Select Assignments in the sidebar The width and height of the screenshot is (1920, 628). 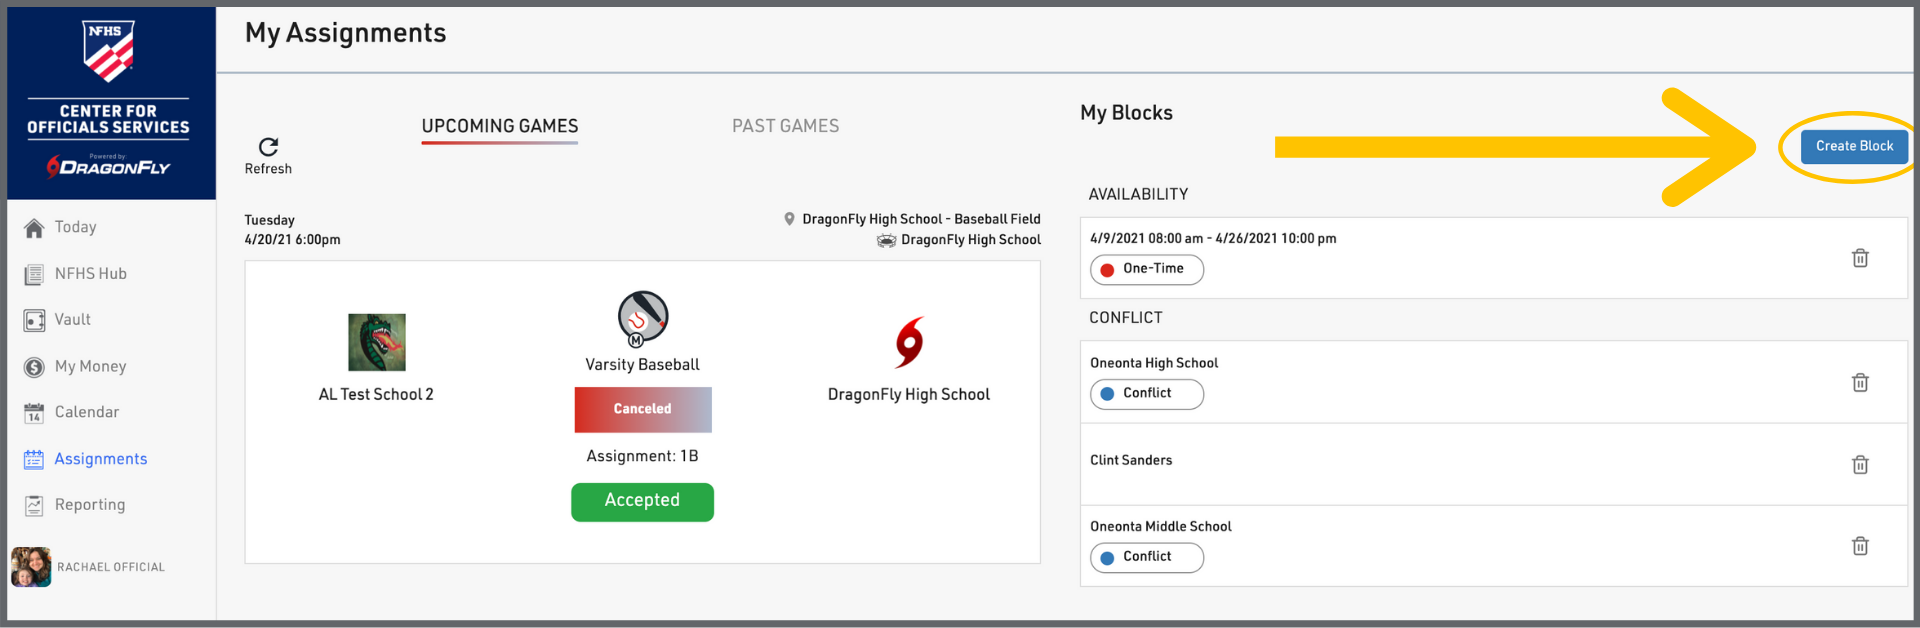pos(100,459)
